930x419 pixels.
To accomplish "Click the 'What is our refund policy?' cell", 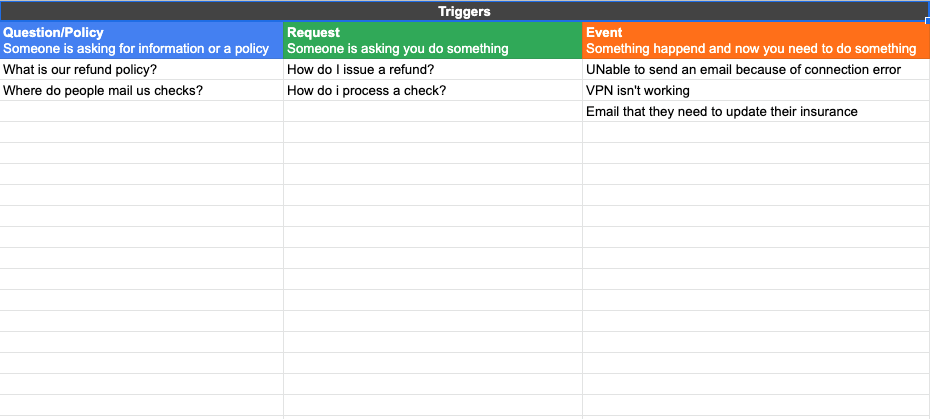I will [142, 69].
